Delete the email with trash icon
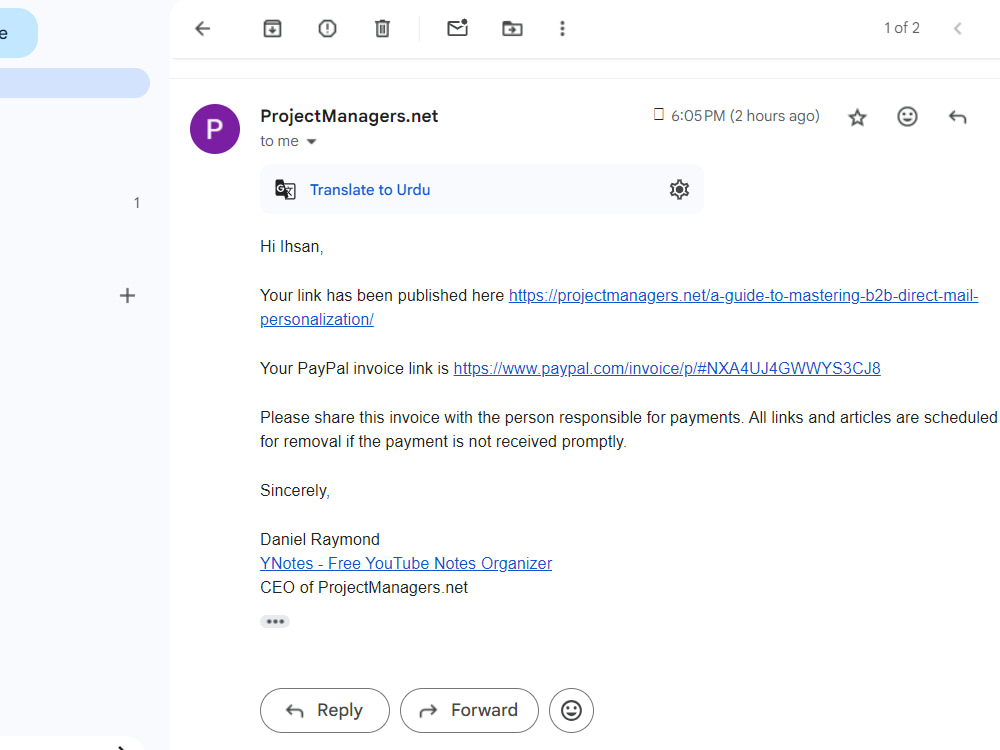The width and height of the screenshot is (1000, 750). click(x=382, y=29)
